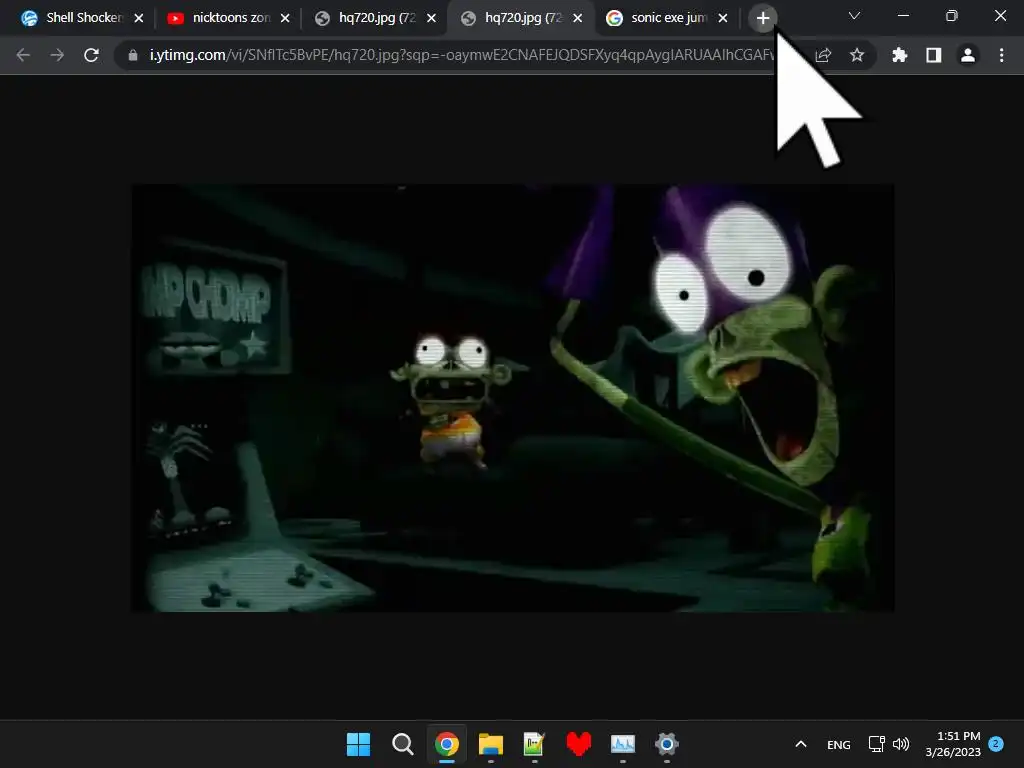
Task: Restore down the Chrome window
Action: tap(952, 16)
